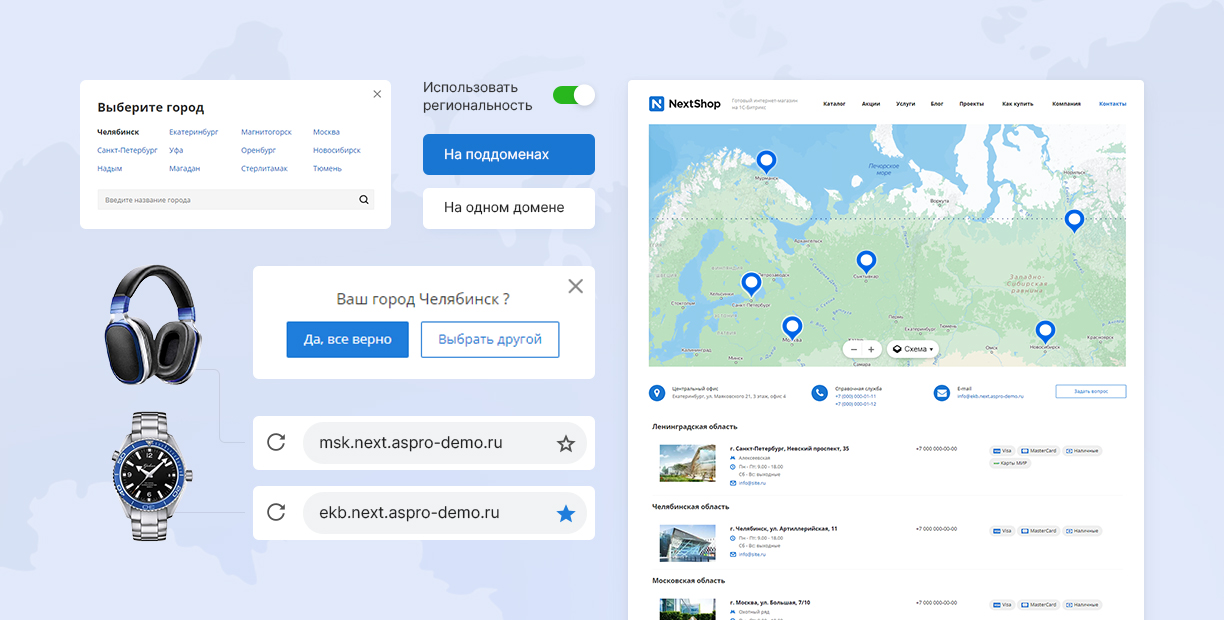The width and height of the screenshot is (1224, 620).
Task: Star the msk.next.aspro-demo.ru address
Action: tap(566, 442)
